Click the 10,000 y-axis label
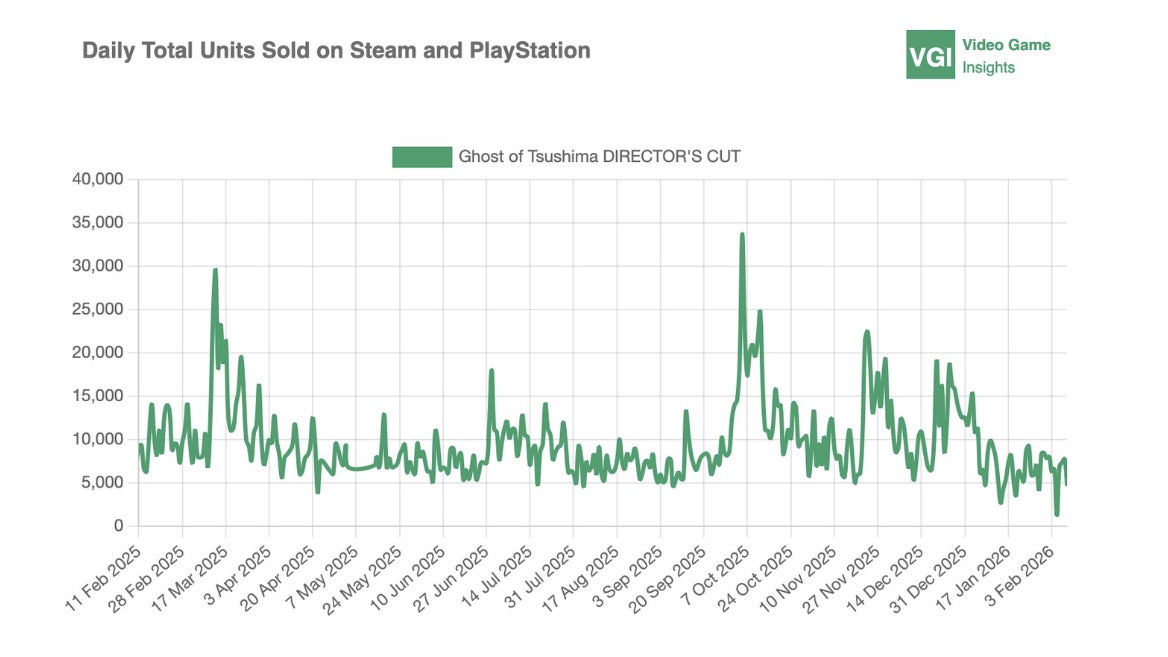This screenshot has width=1168, height=657. pyautogui.click(x=98, y=439)
